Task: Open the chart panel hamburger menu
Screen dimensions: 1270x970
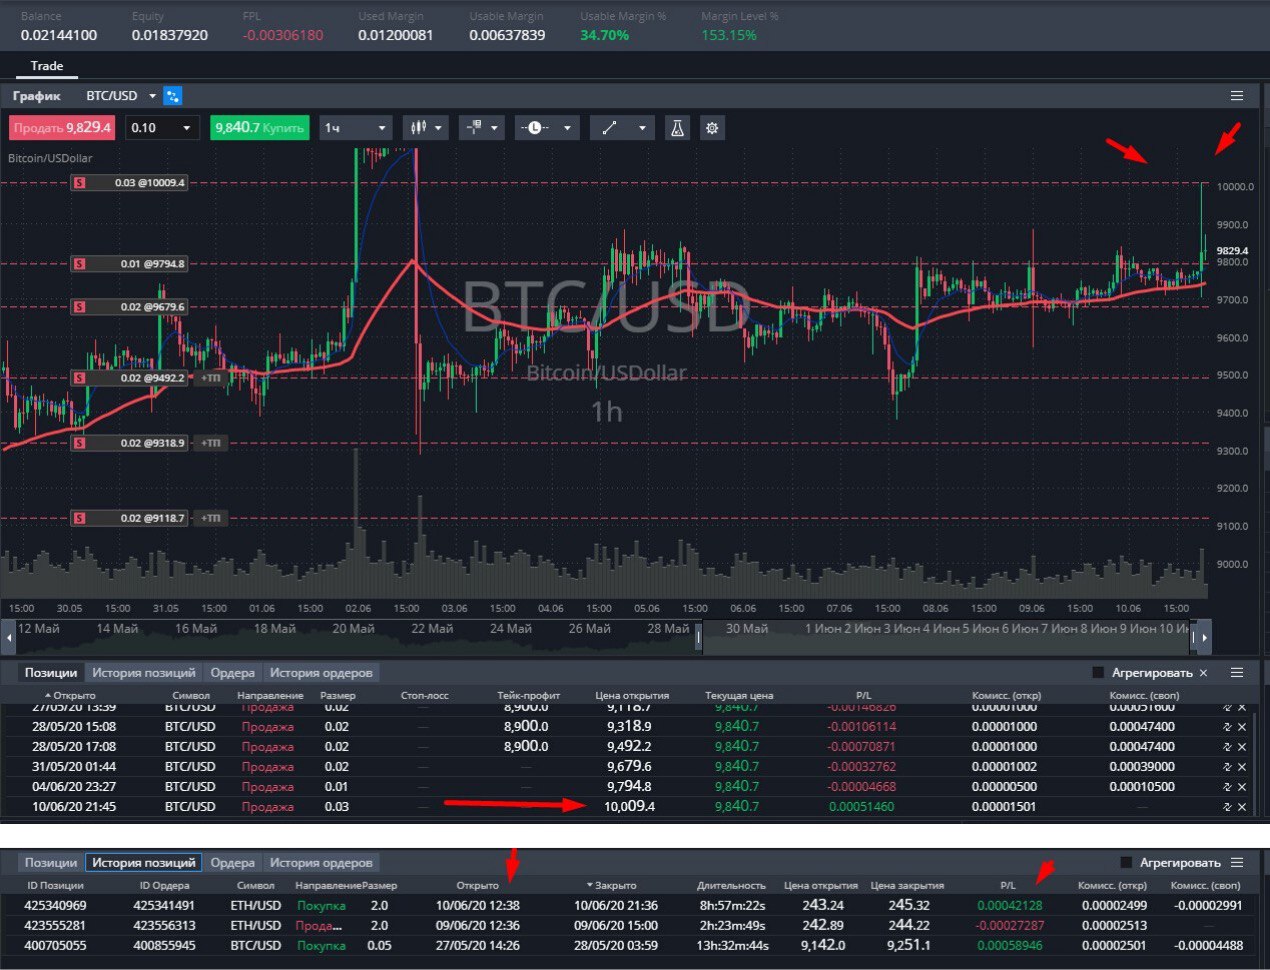Action: [1237, 96]
